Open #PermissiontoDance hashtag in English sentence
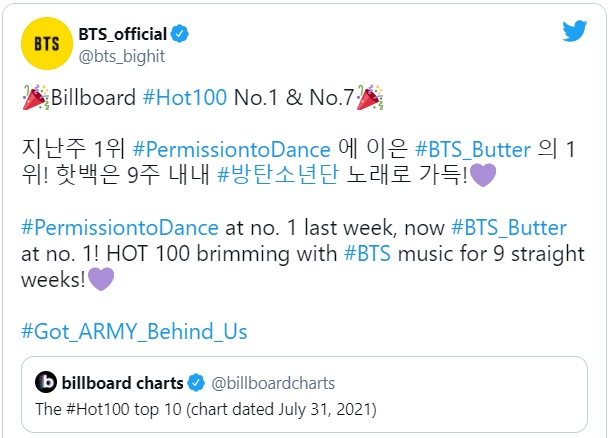Viewport: 610px width, 438px height. pos(120,228)
